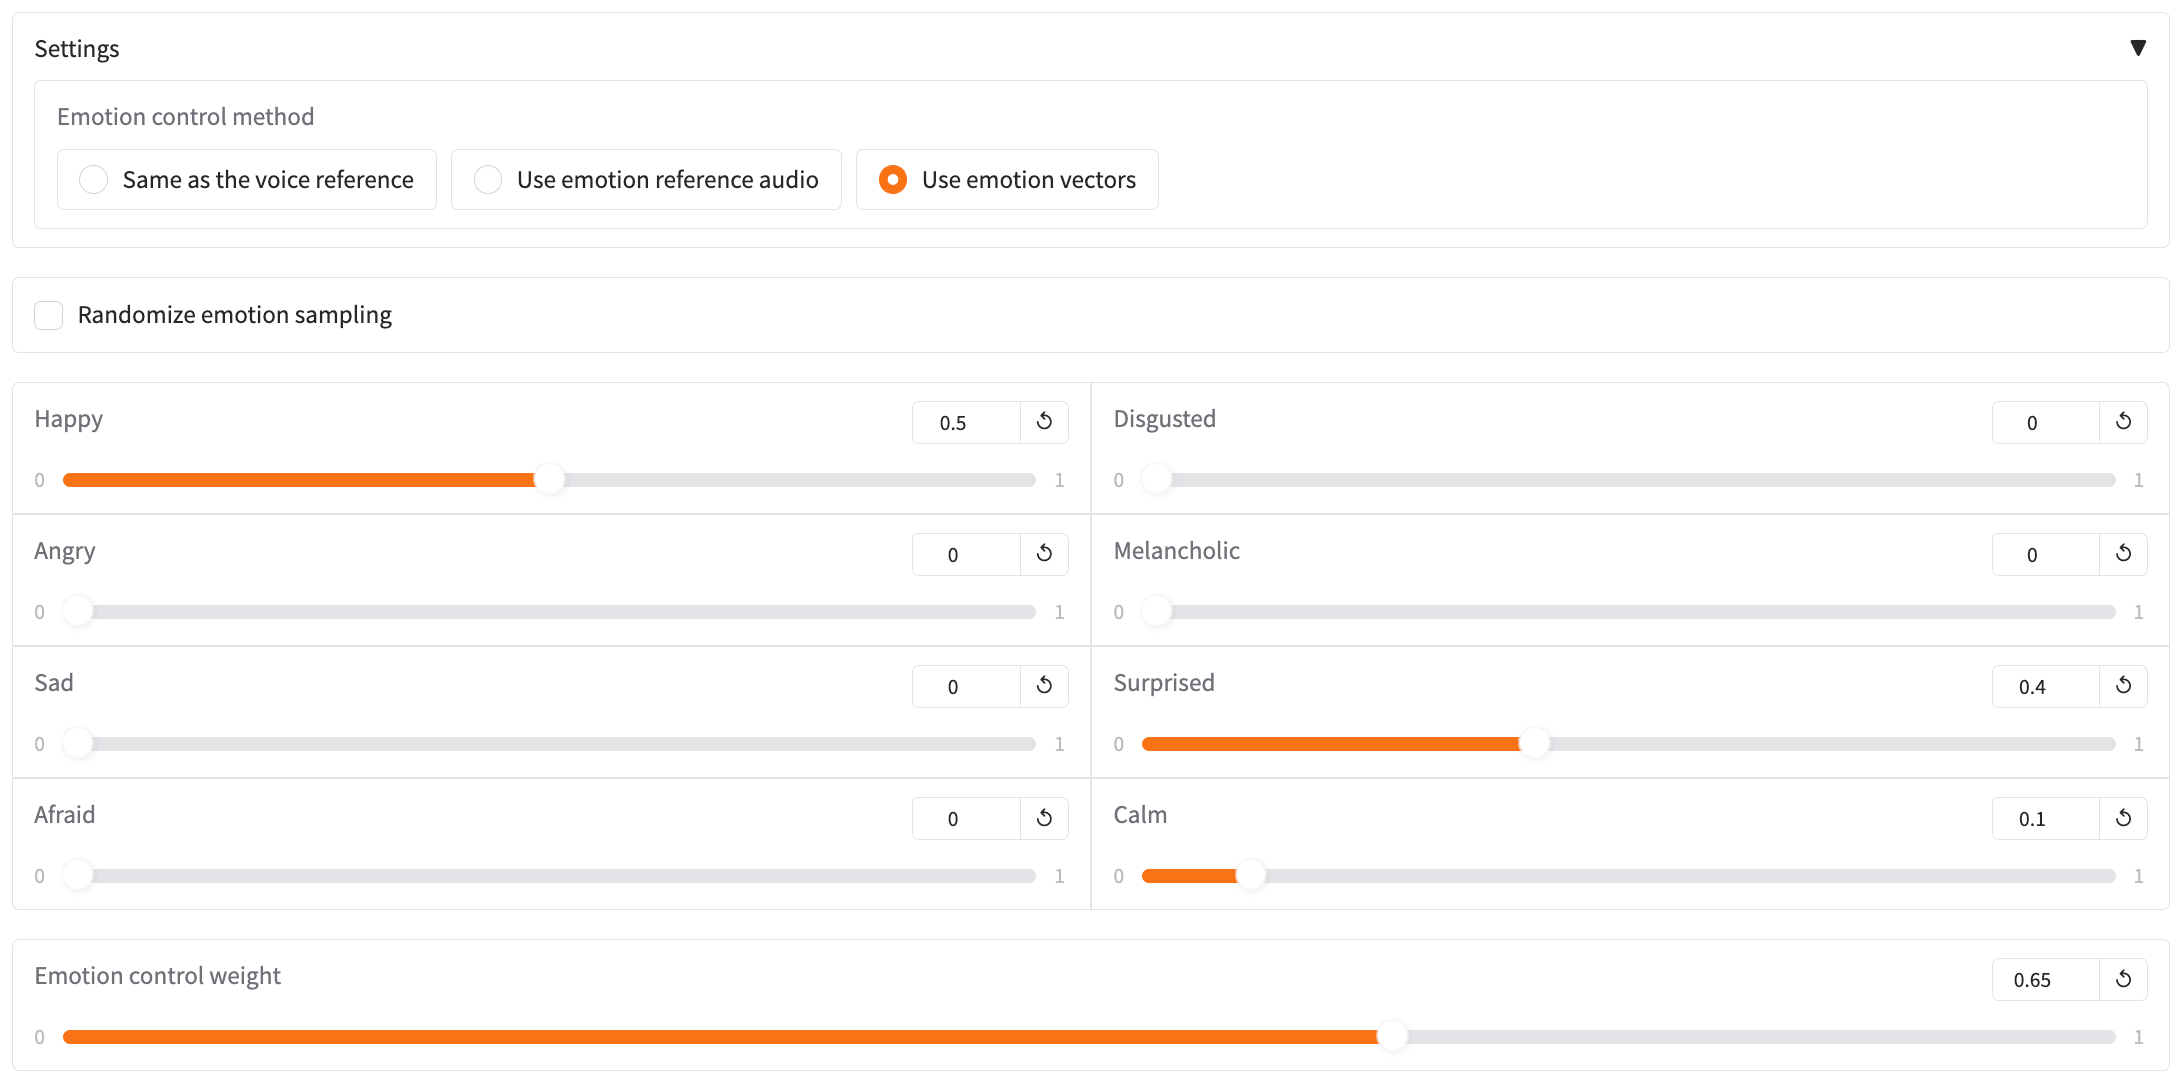Reset the Melancholic slider value
This screenshot has height=1086, width=2182.
[x=2123, y=554]
